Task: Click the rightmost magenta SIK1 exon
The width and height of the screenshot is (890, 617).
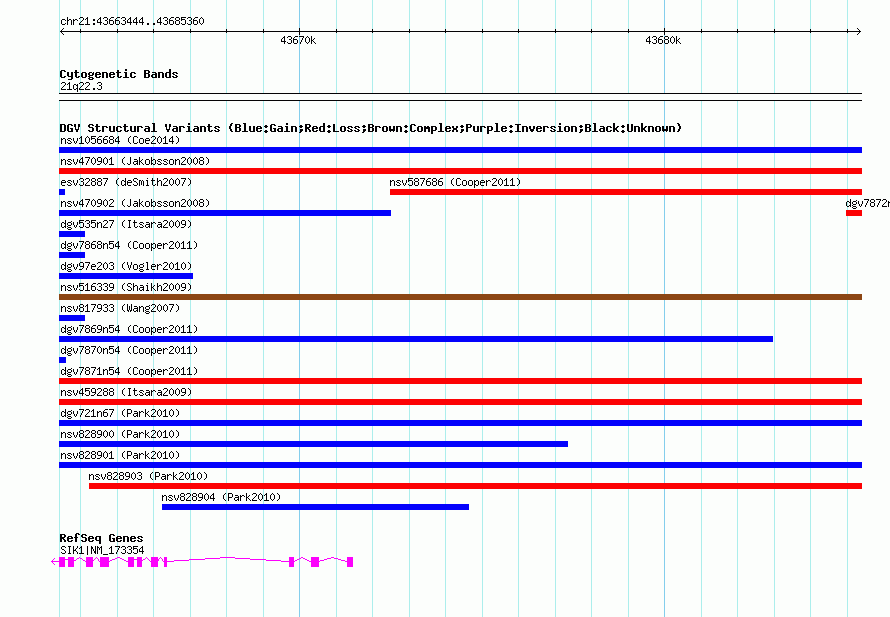Action: [350, 562]
